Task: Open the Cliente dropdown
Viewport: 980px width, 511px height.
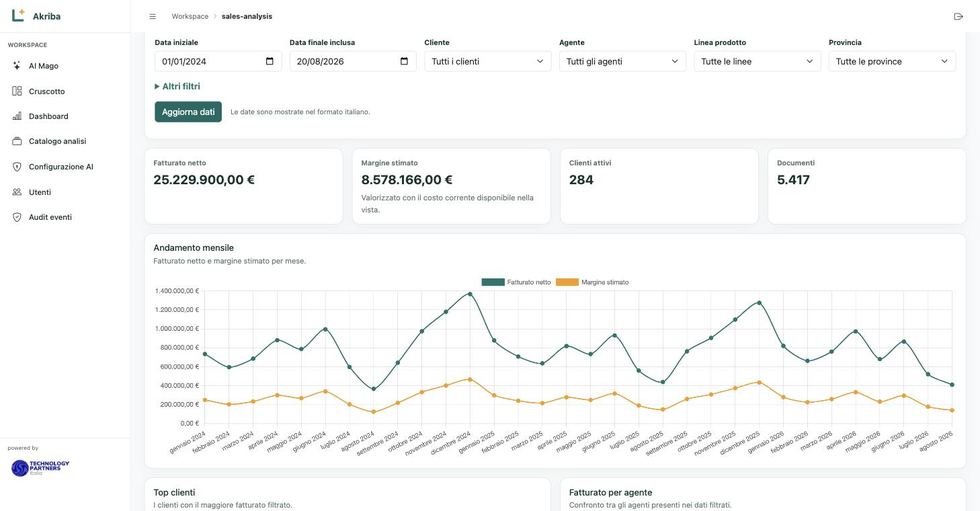Action: pyautogui.click(x=488, y=61)
